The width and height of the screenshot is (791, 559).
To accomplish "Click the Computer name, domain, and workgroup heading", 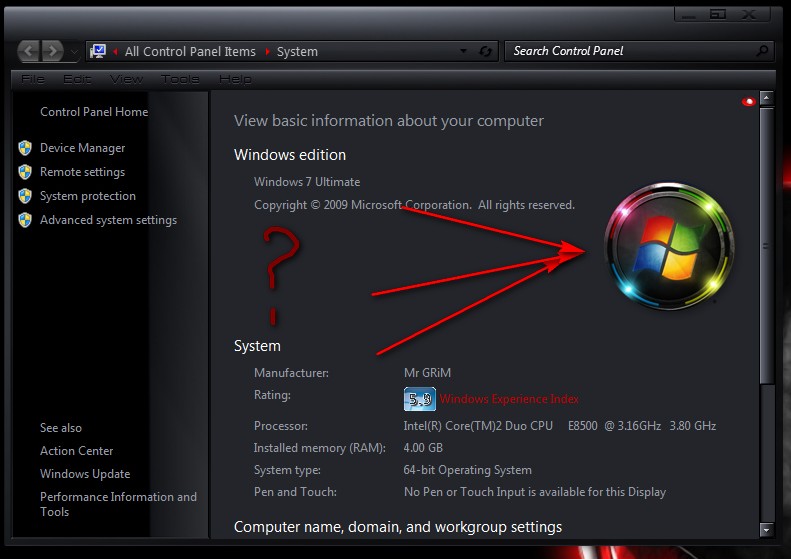I will click(398, 527).
